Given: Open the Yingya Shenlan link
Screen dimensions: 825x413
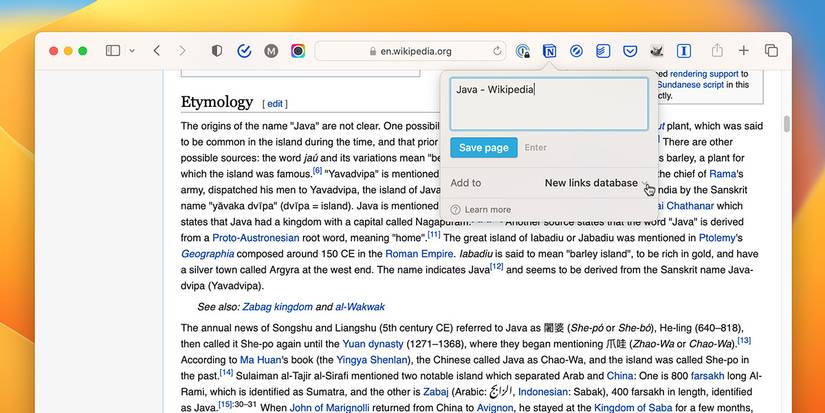Looking at the screenshot, I should coord(372,360).
